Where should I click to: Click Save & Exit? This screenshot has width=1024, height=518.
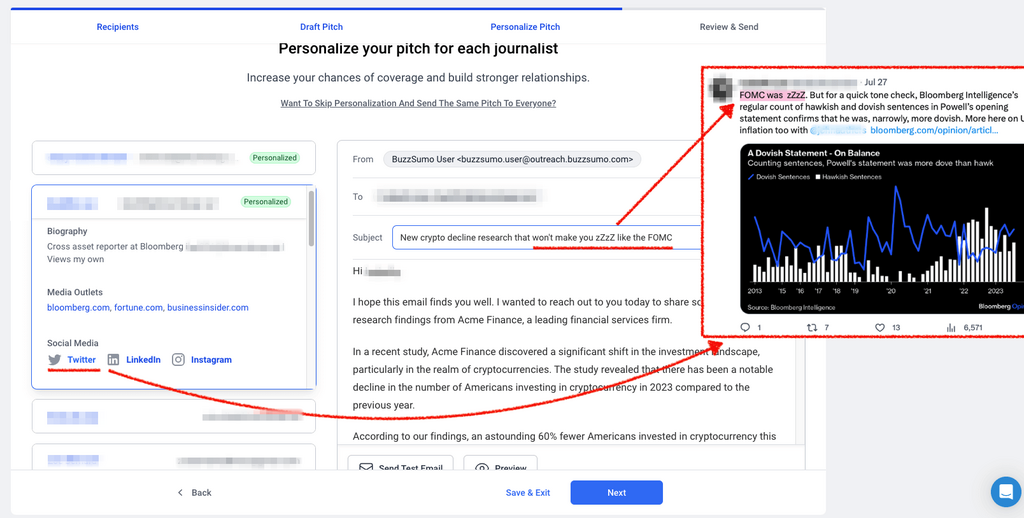[528, 493]
